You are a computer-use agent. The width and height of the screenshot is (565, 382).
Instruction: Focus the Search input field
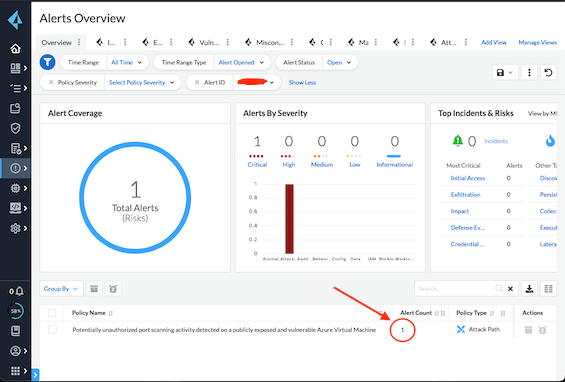pyautogui.click(x=456, y=289)
